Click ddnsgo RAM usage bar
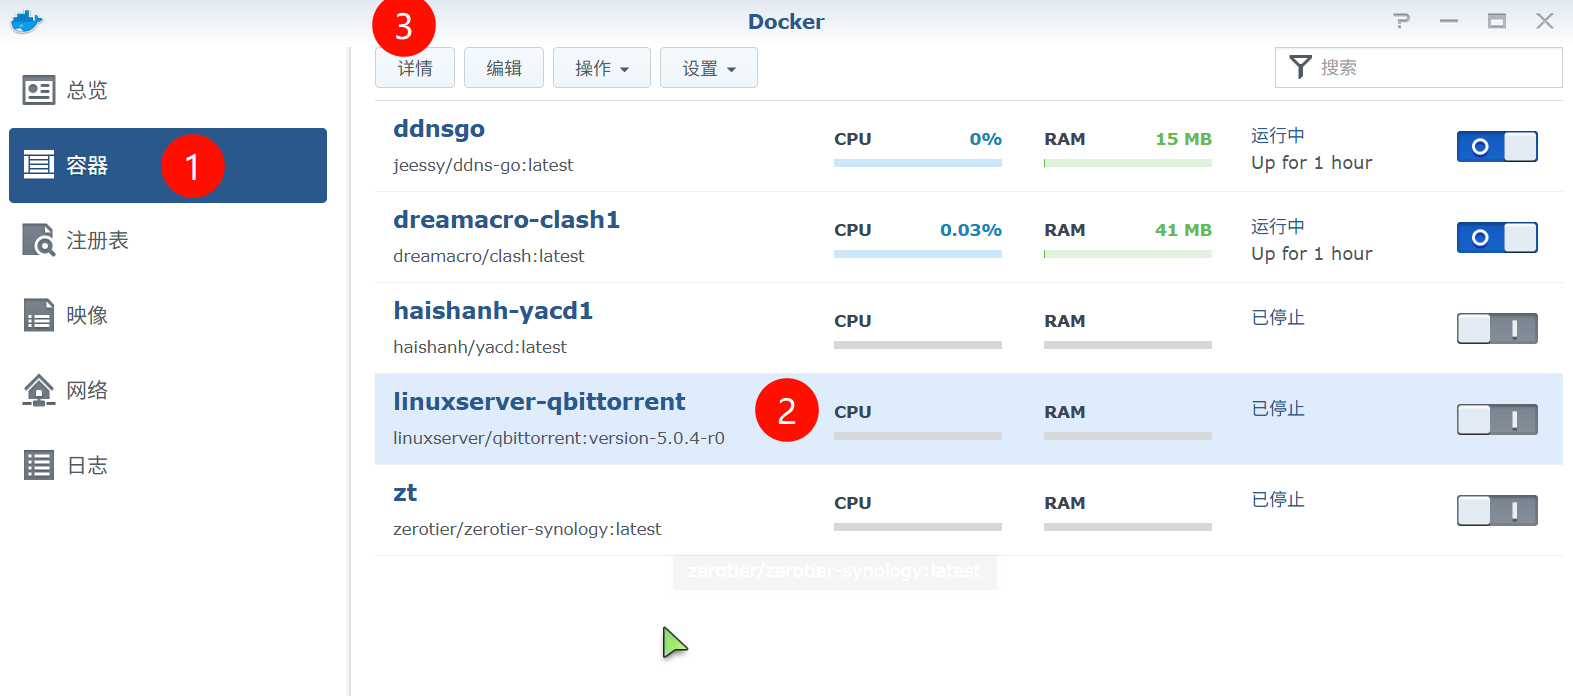This screenshot has width=1573, height=696. pyautogui.click(x=1128, y=163)
